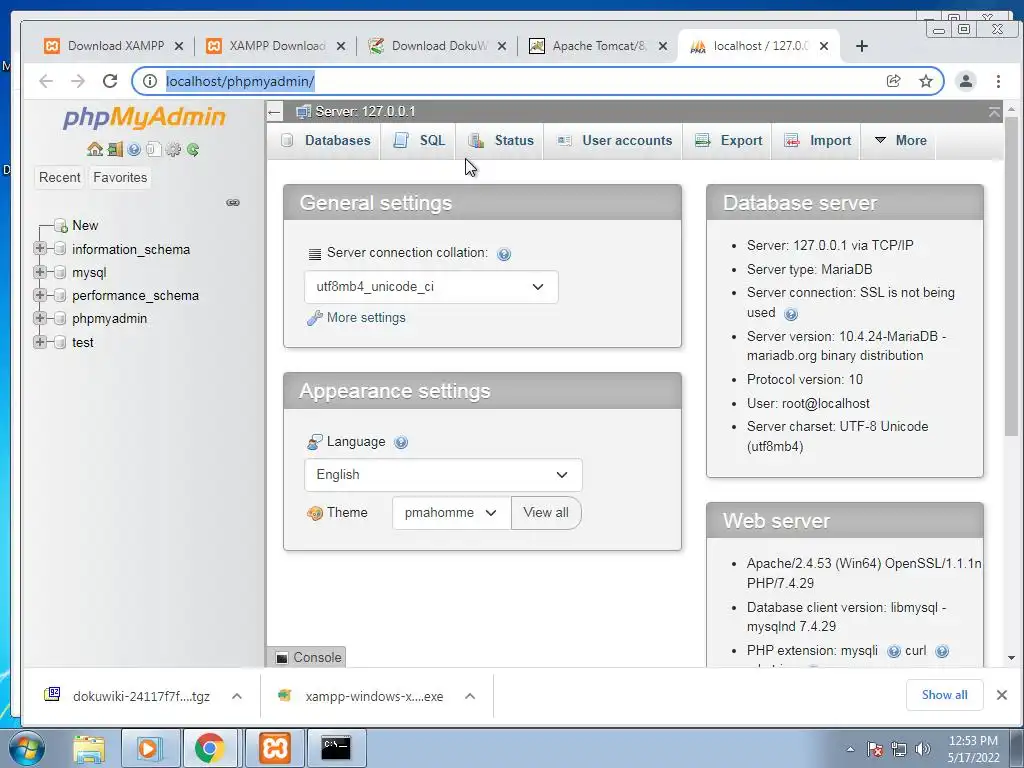This screenshot has width=1024, height=768.
Task: Open Windows Explorer folder in taskbar
Action: [89, 748]
